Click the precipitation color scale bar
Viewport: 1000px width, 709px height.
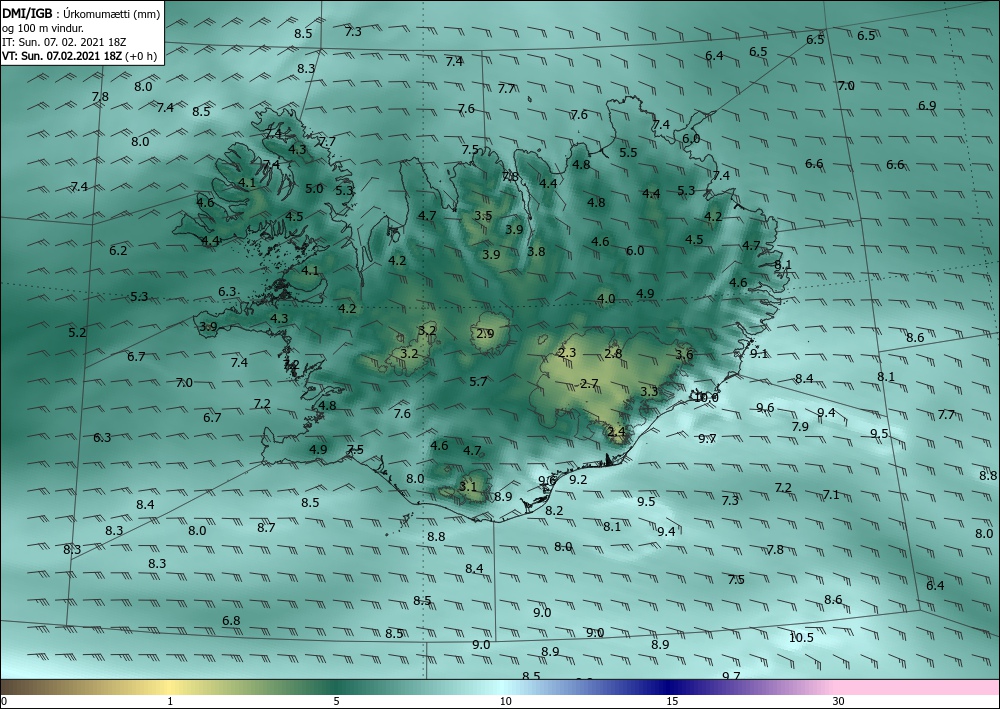(x=500, y=687)
